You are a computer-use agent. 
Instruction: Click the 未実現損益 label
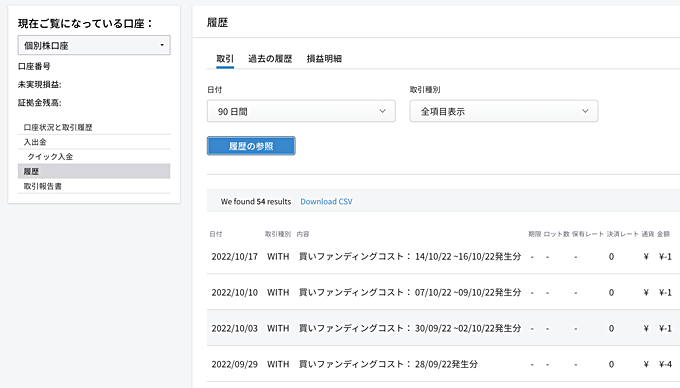click(x=39, y=85)
